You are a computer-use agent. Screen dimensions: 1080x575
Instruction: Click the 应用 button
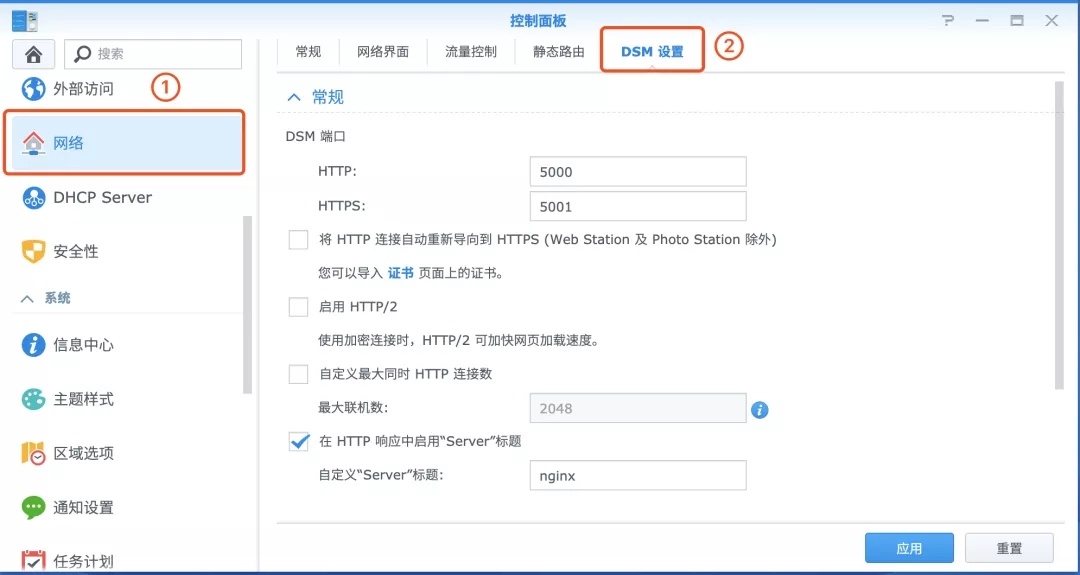coord(909,548)
